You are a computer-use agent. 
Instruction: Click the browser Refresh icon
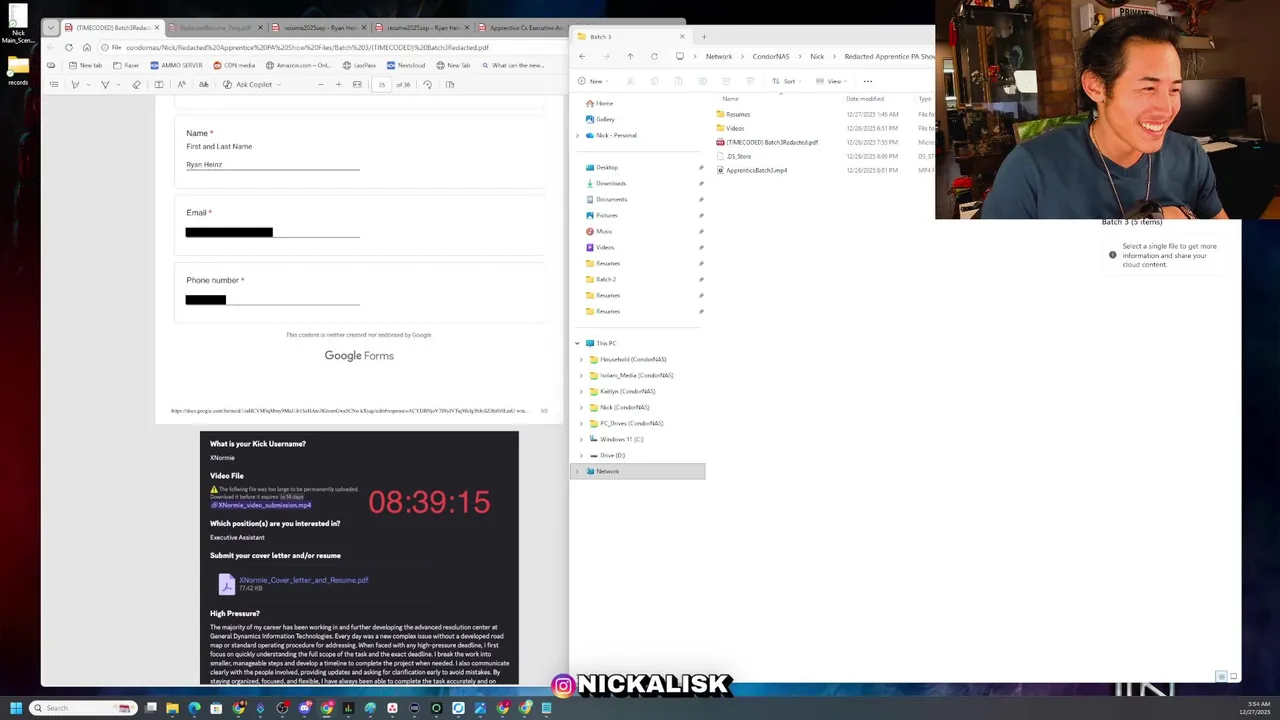(x=69, y=47)
